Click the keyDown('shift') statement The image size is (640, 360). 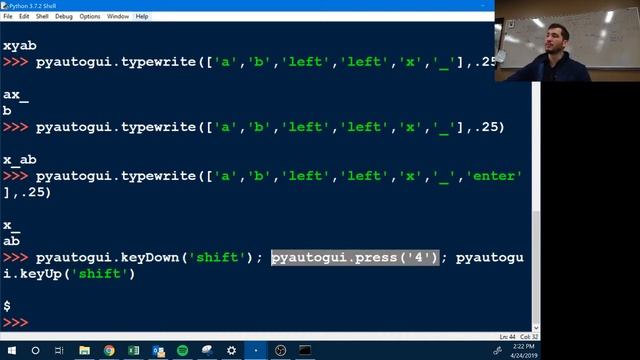tap(145, 258)
